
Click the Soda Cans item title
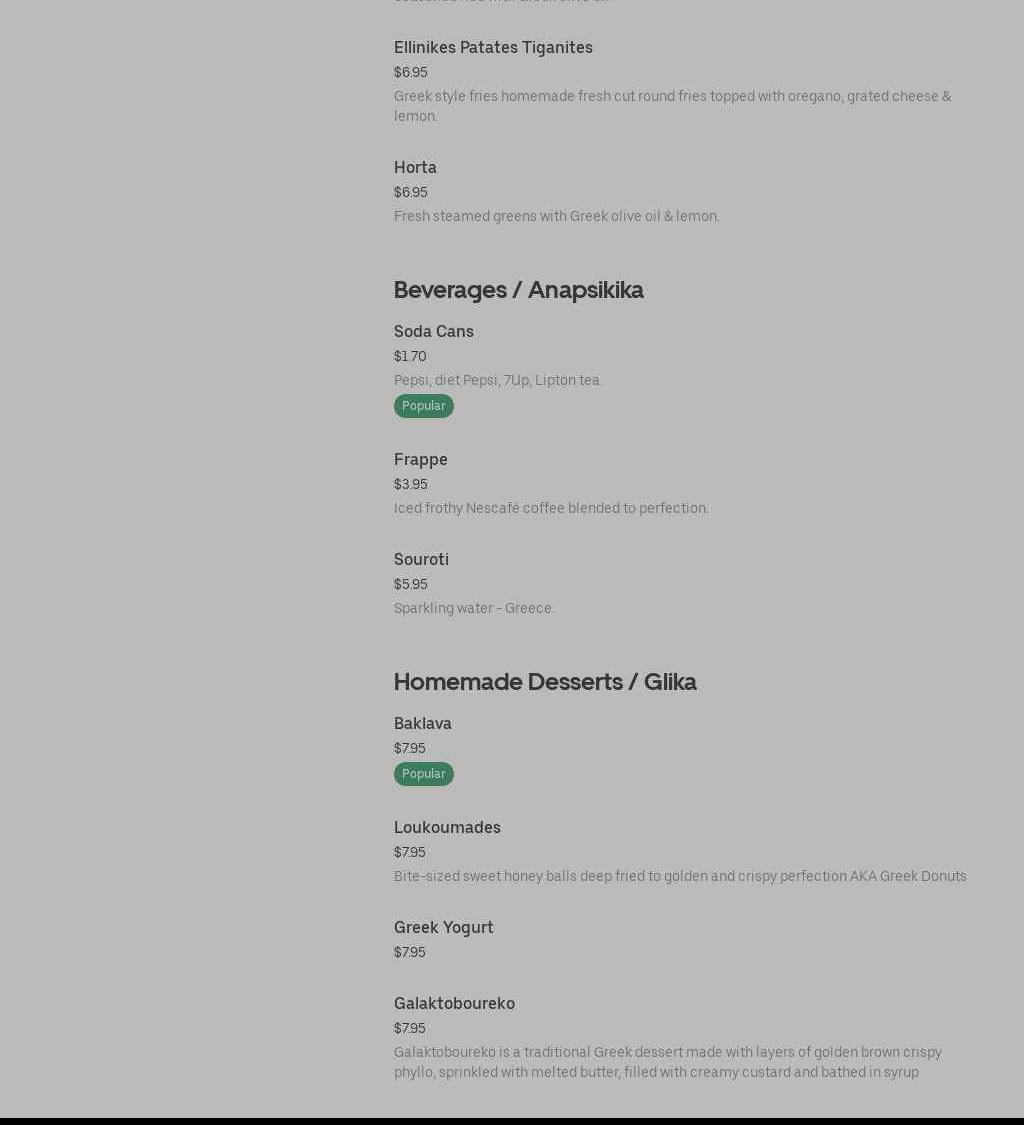coord(433,331)
